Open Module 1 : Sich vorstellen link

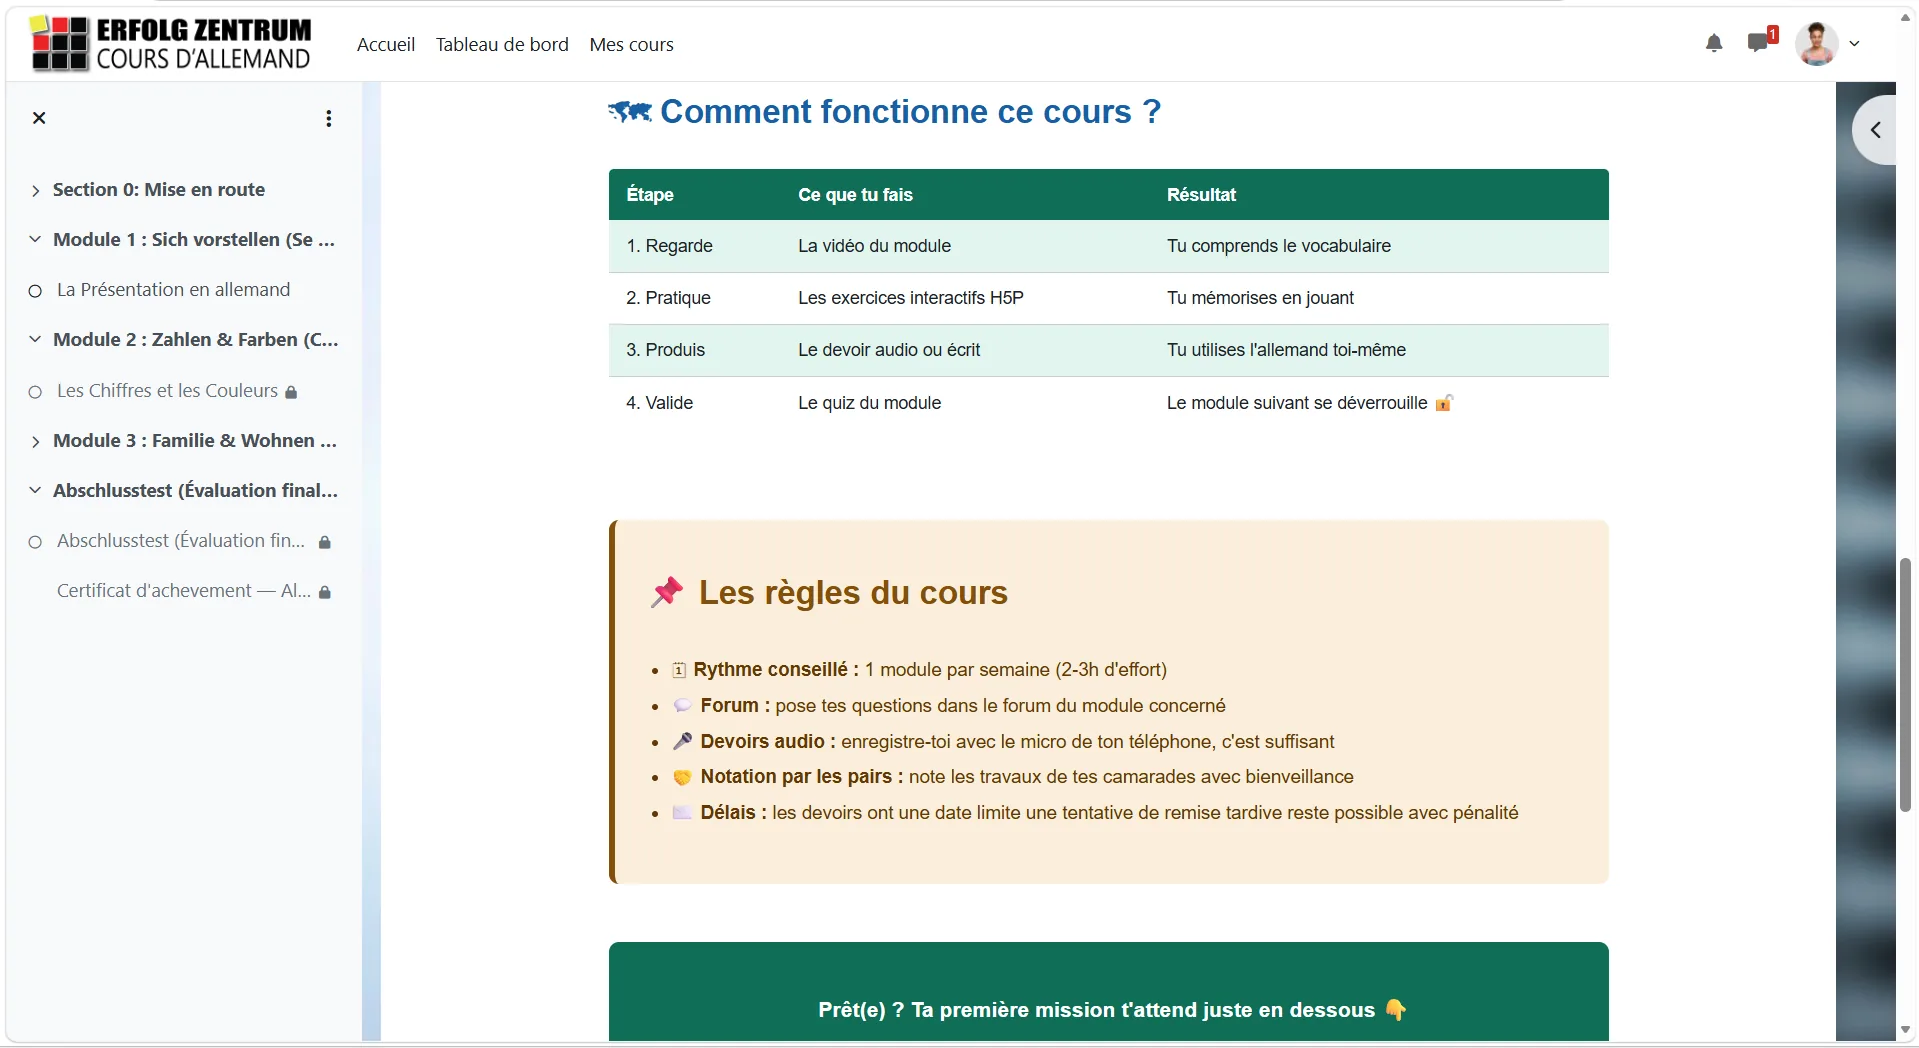click(x=194, y=240)
